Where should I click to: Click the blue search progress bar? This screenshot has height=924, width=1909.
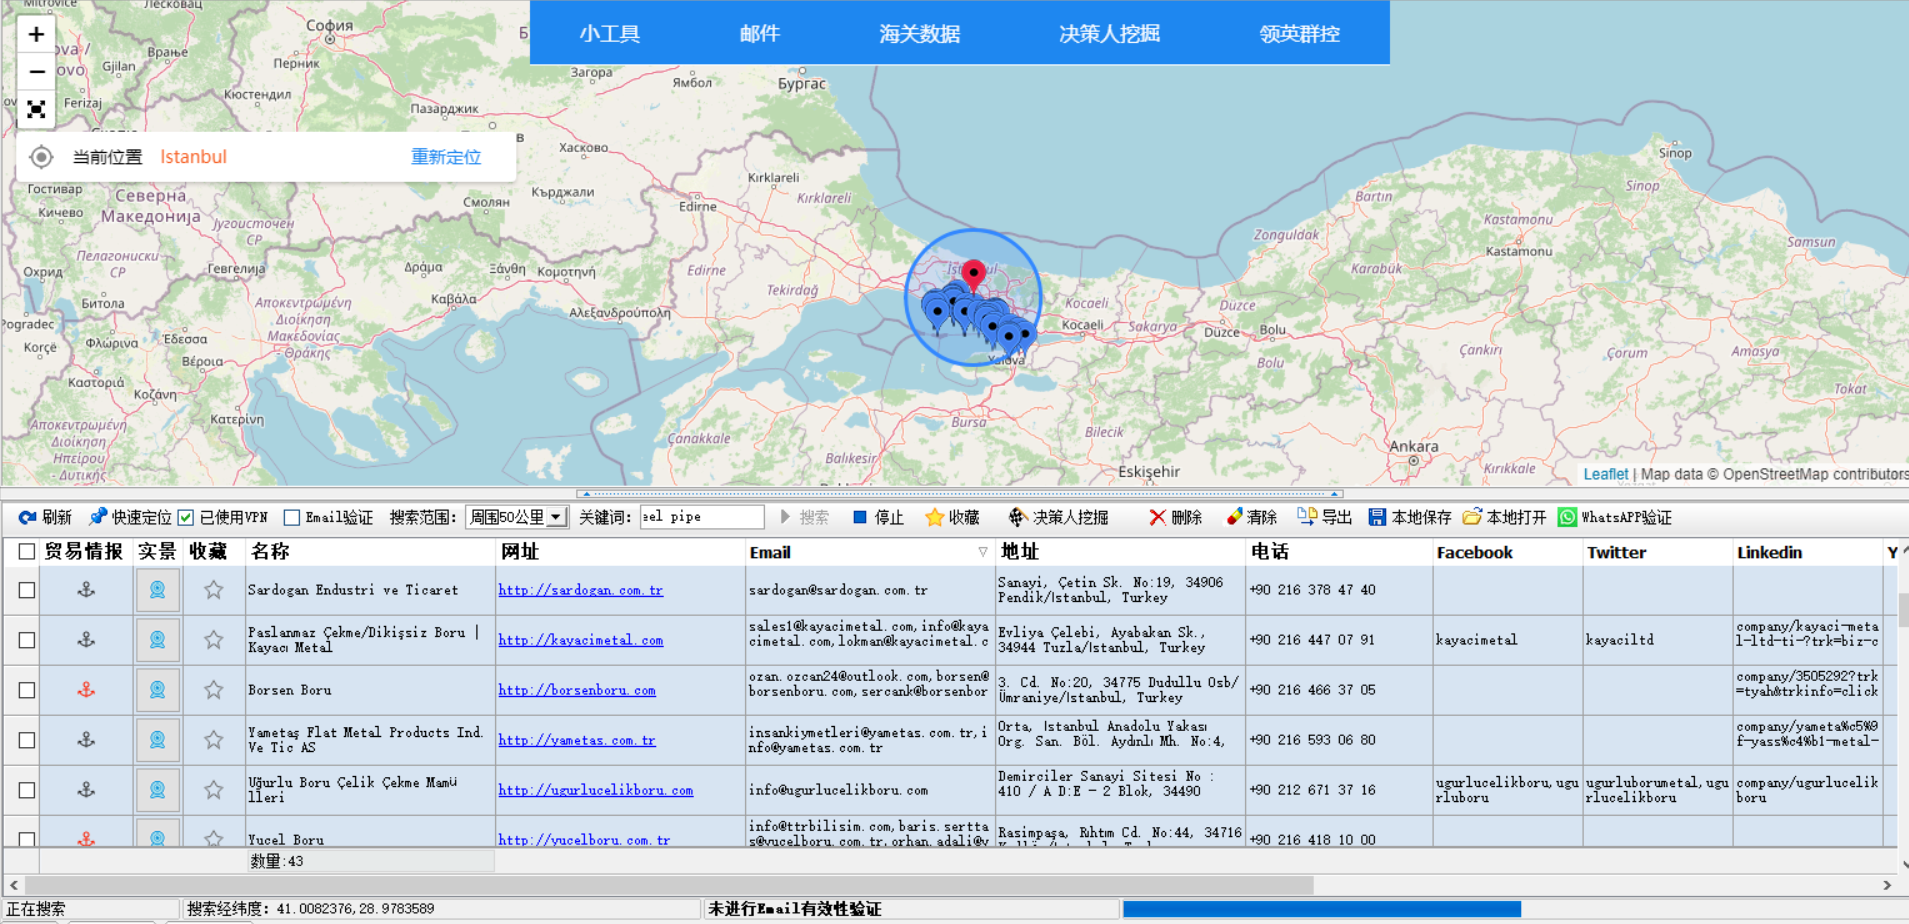1322,909
